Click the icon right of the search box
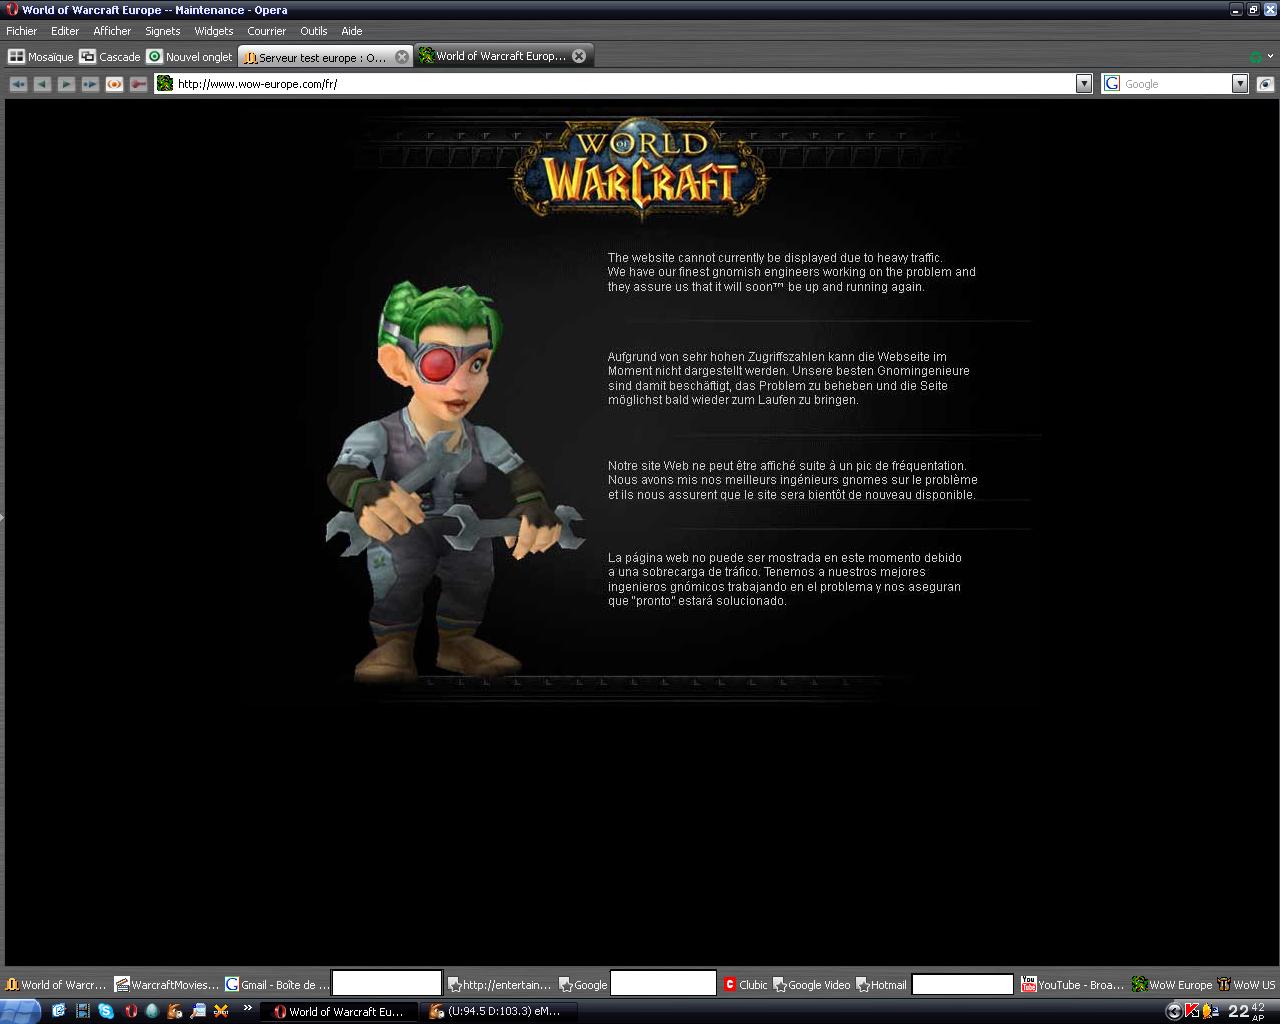Viewport: 1280px width, 1024px height. tap(1265, 84)
